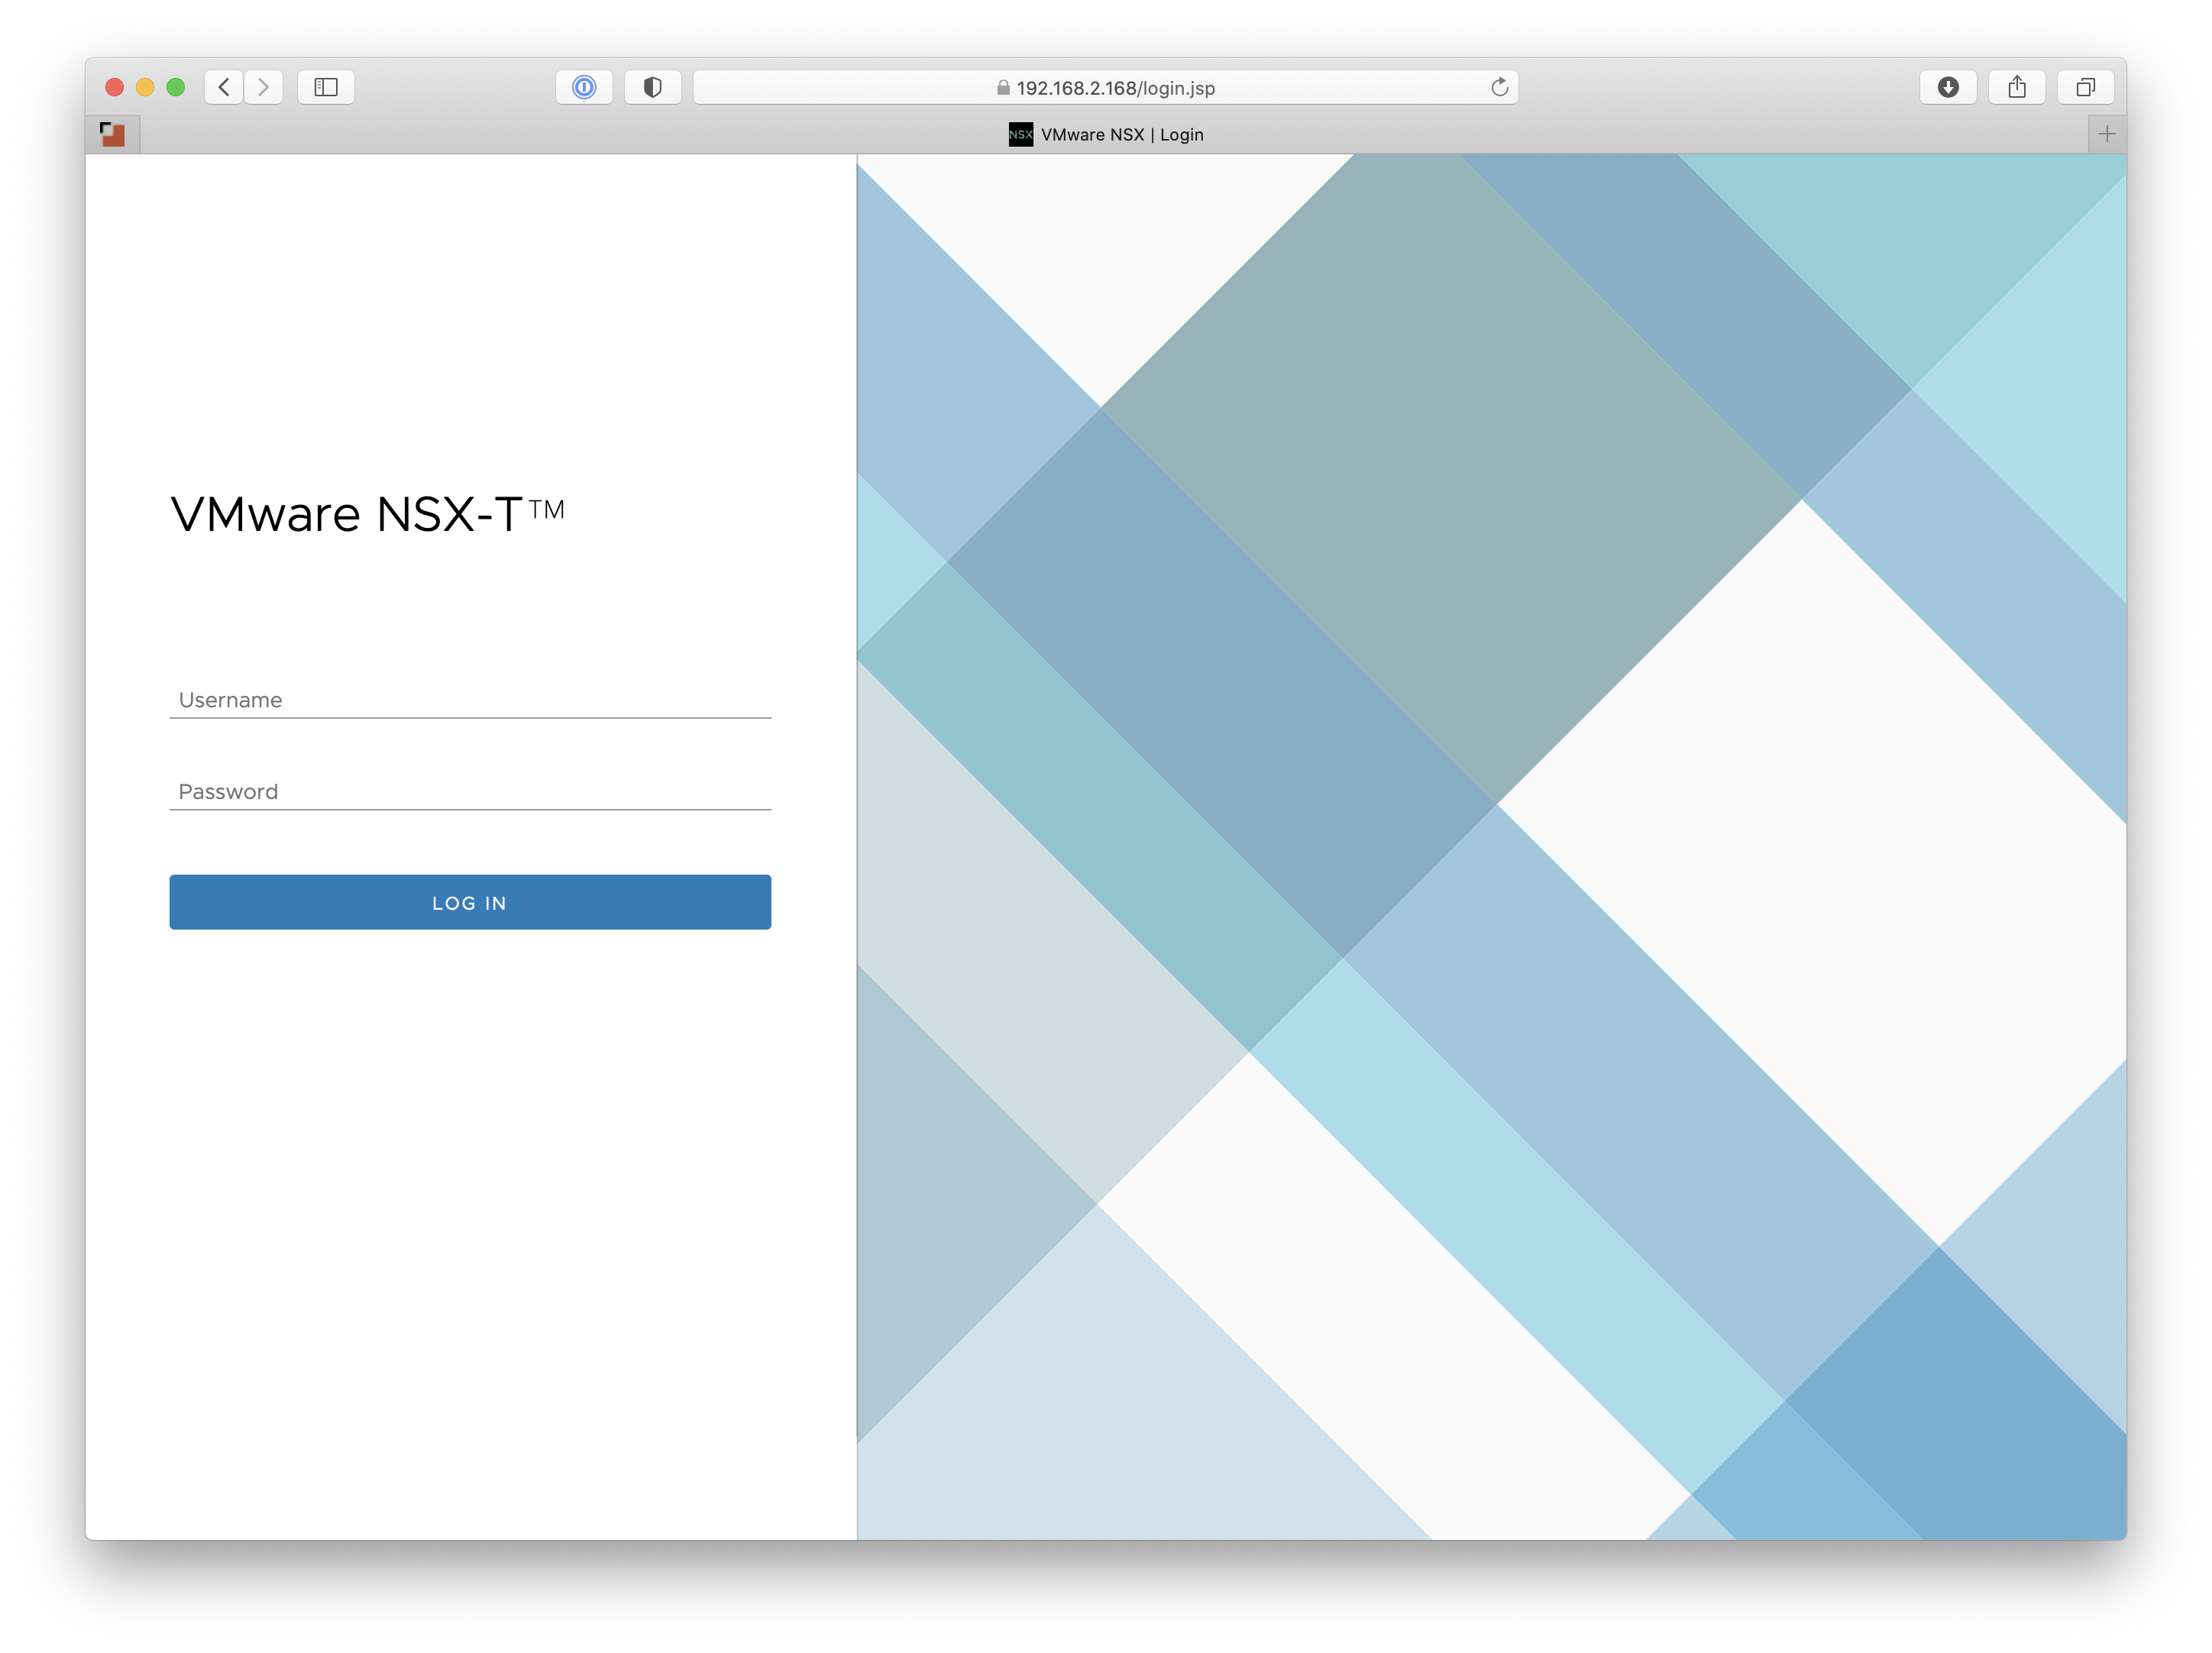The image size is (2212, 1653).
Task: Show the tab overview
Action: click(x=2085, y=87)
